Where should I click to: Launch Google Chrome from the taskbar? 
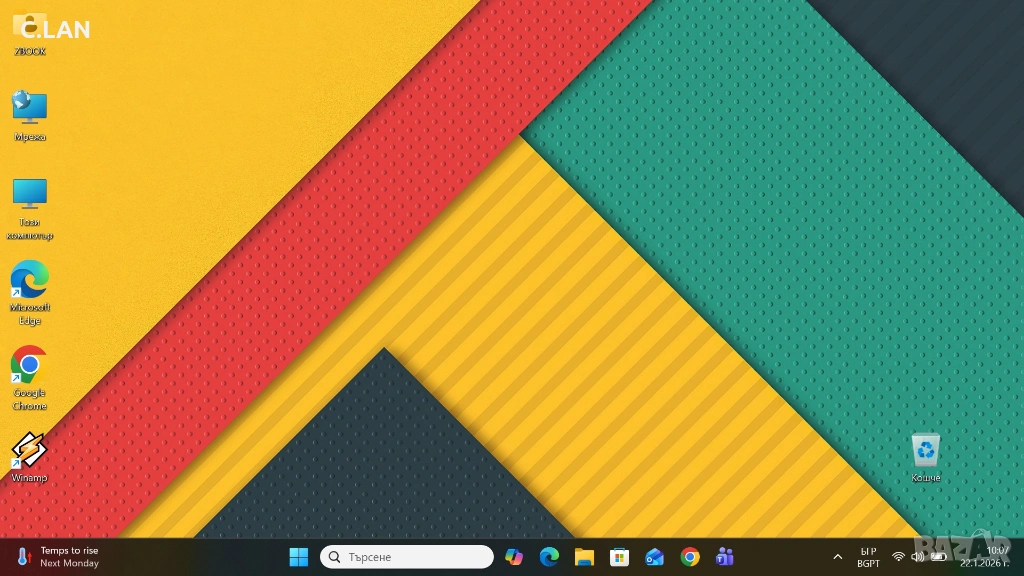690,557
